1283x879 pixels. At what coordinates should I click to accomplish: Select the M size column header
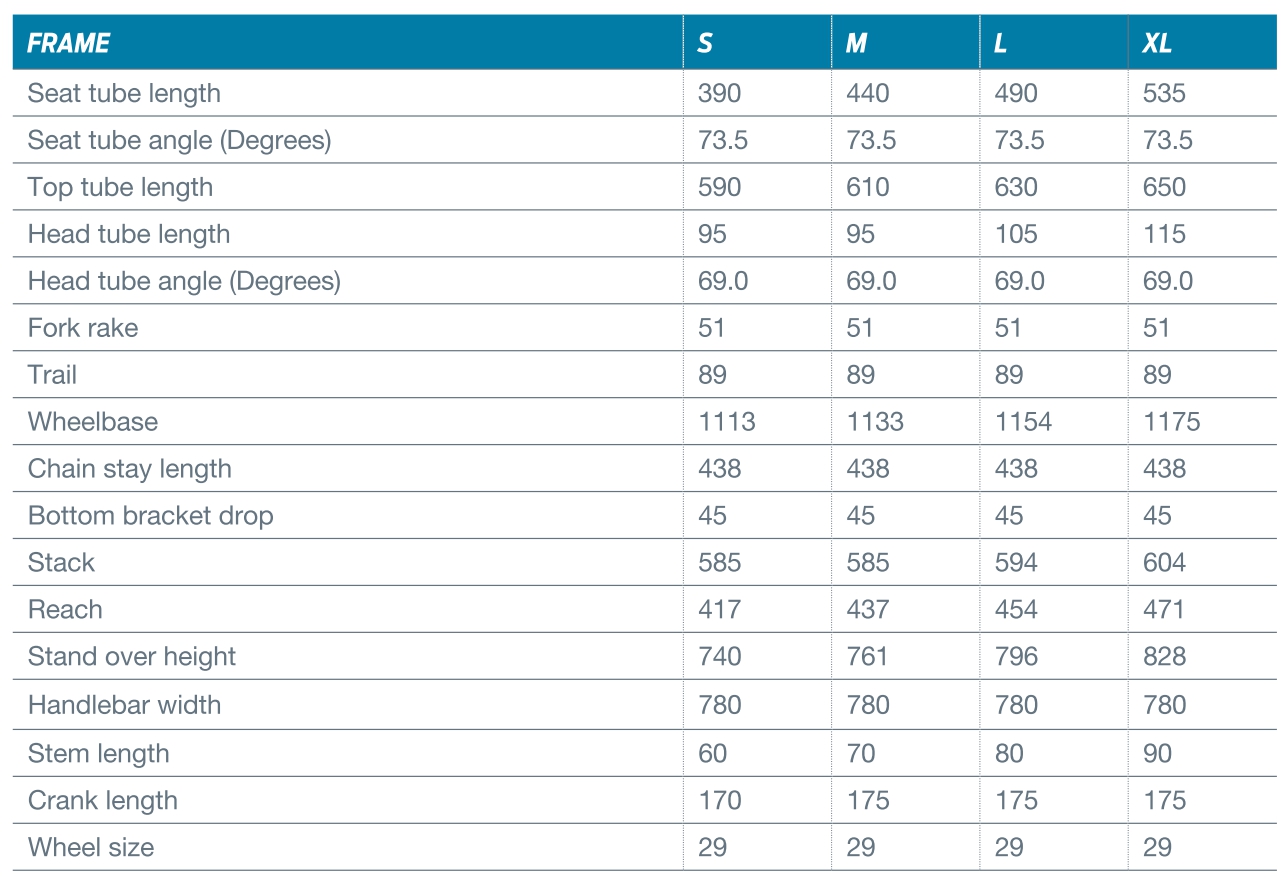(856, 44)
